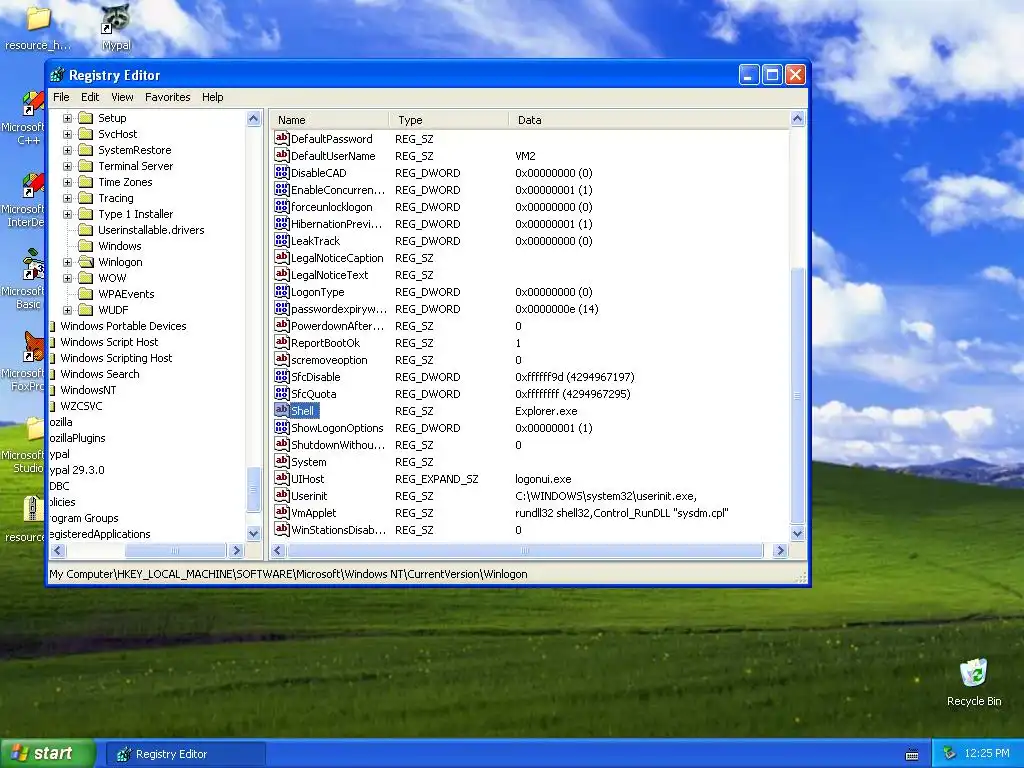Click the forceunlocklogon DWORD icon
Viewport: 1024px width, 768px height.
(281, 206)
